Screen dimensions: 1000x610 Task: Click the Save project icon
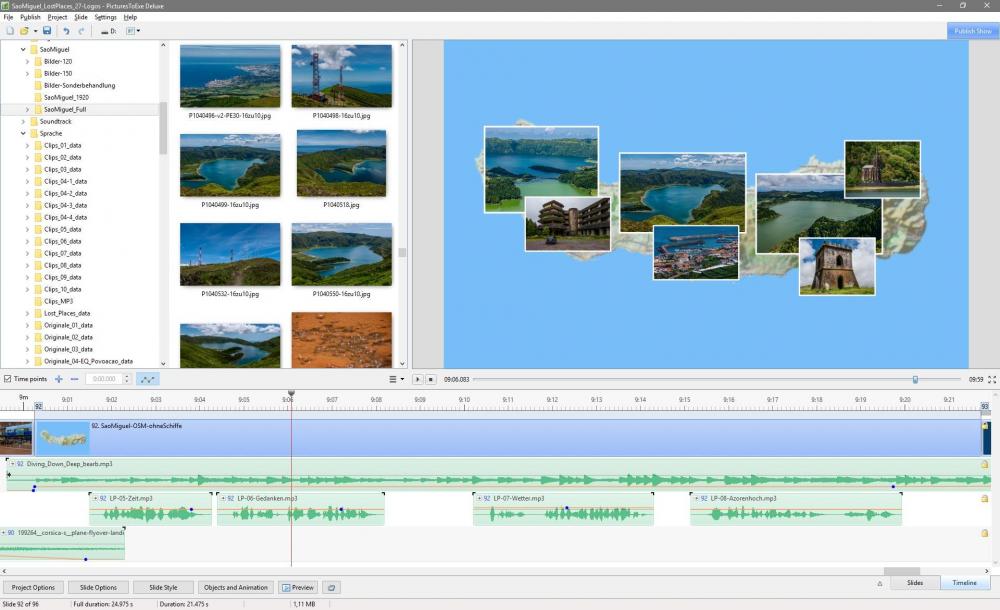[x=46, y=31]
